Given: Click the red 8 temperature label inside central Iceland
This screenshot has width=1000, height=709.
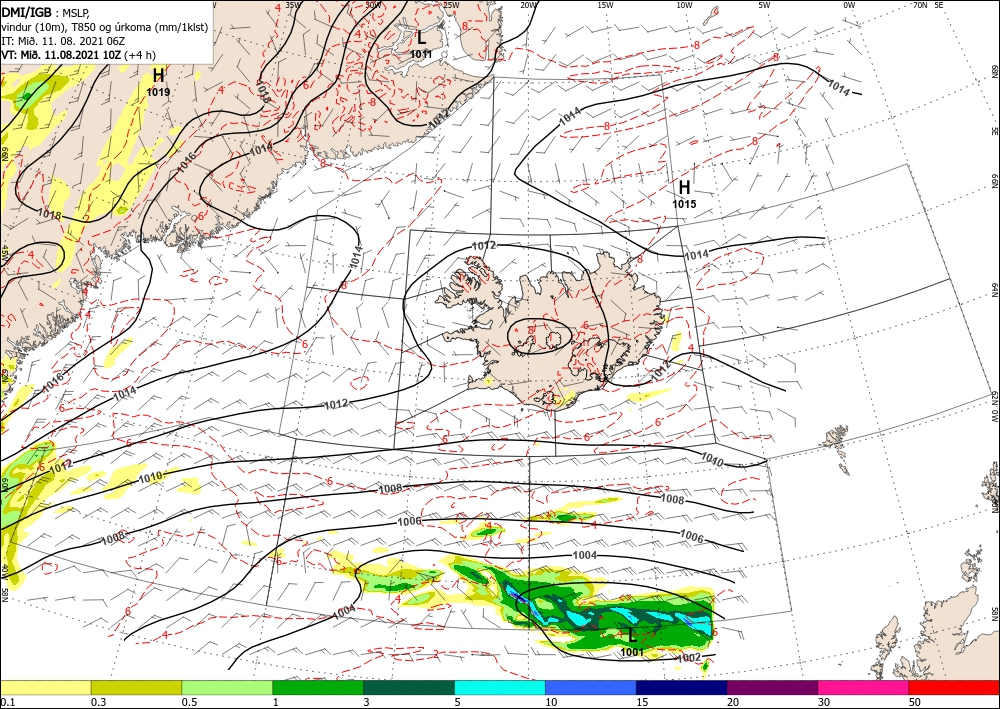Looking at the screenshot, I should (529, 330).
